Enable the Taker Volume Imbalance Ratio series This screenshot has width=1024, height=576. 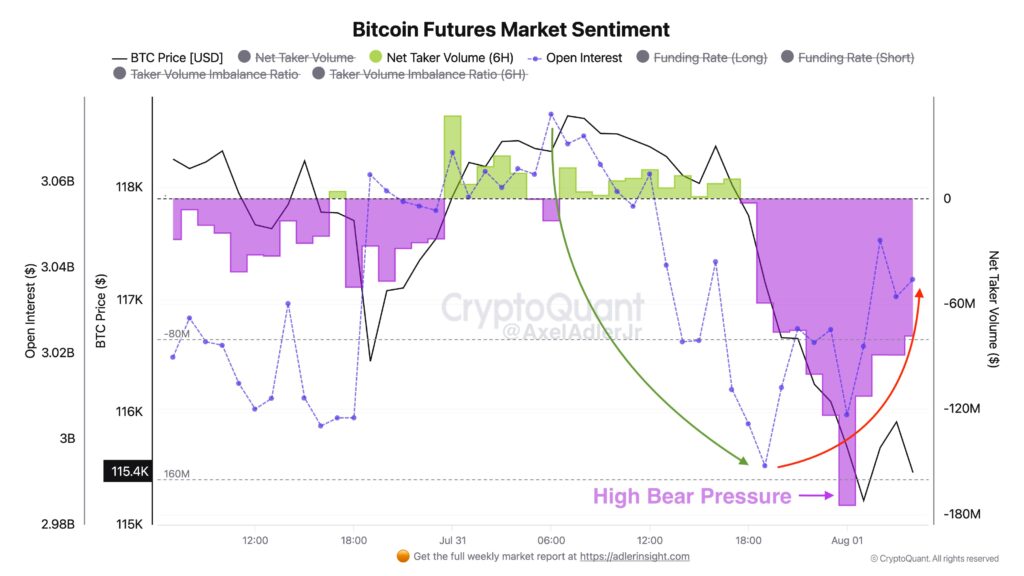pos(206,74)
